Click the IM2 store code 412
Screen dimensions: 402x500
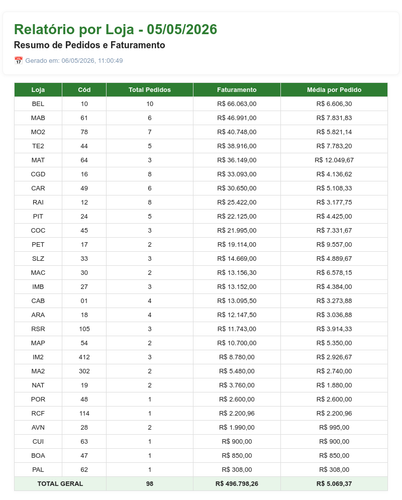[x=84, y=357]
